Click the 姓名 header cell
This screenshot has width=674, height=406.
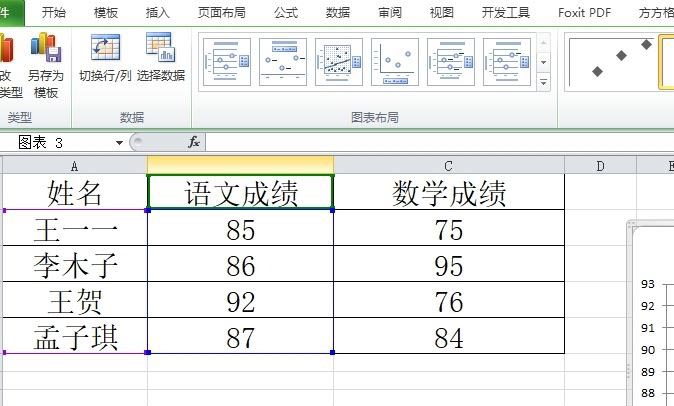(74, 192)
